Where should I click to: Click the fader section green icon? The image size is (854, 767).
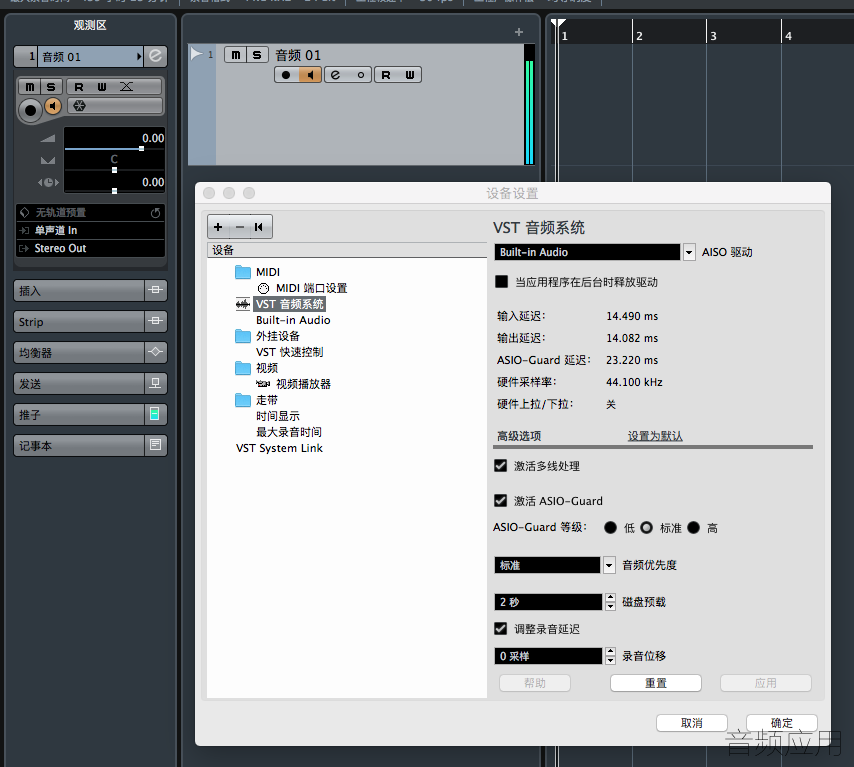[156, 415]
